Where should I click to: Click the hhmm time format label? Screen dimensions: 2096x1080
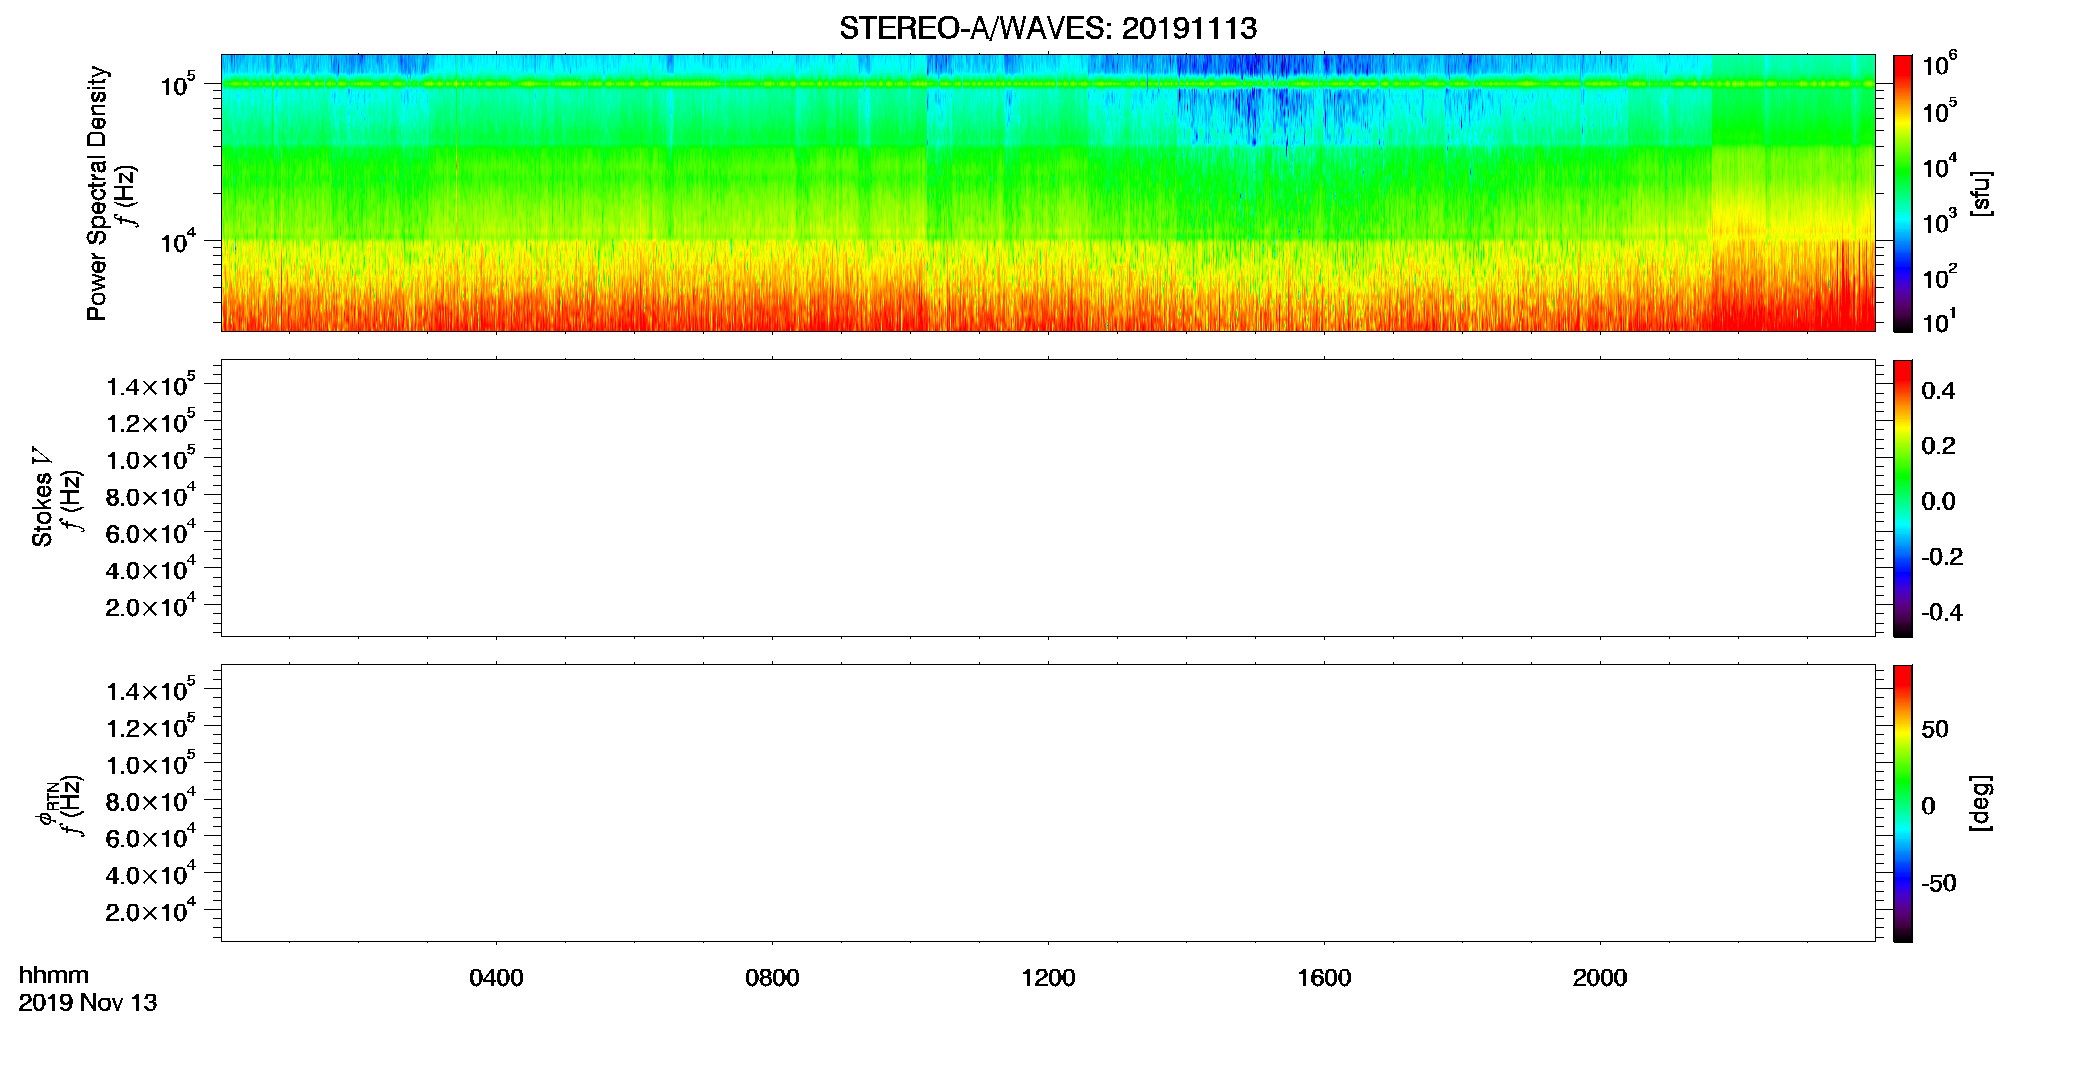[x=54, y=976]
